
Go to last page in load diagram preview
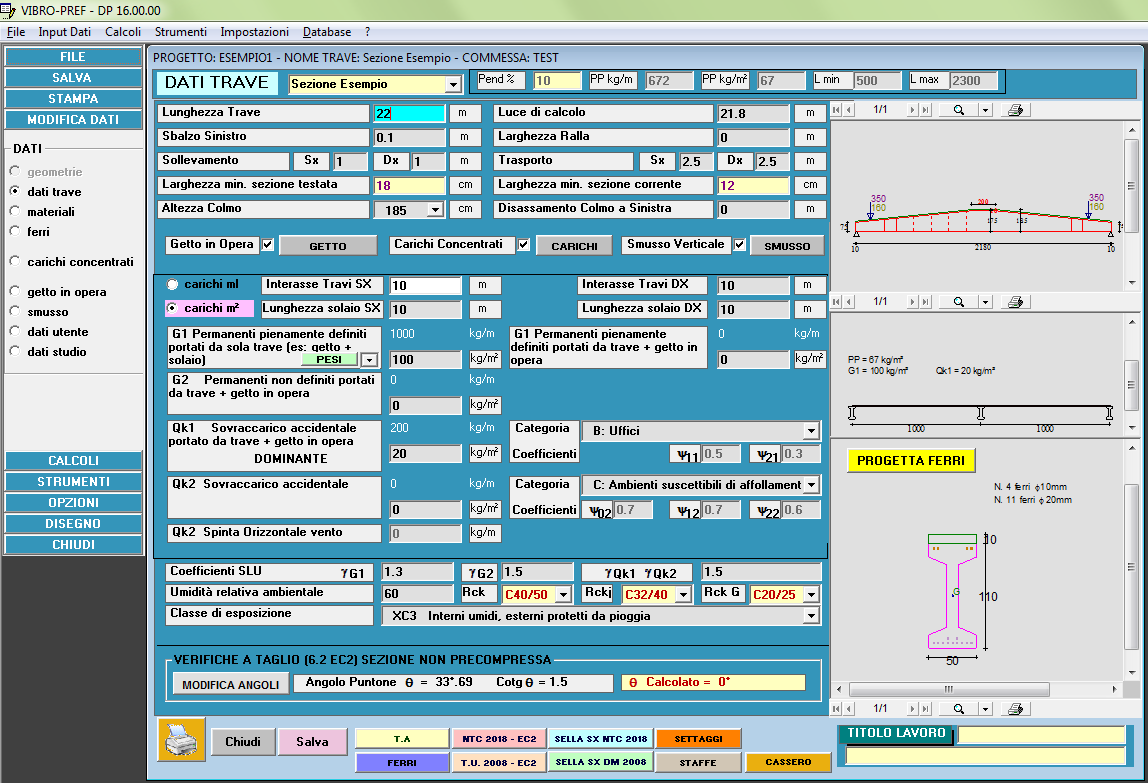pyautogui.click(x=925, y=302)
